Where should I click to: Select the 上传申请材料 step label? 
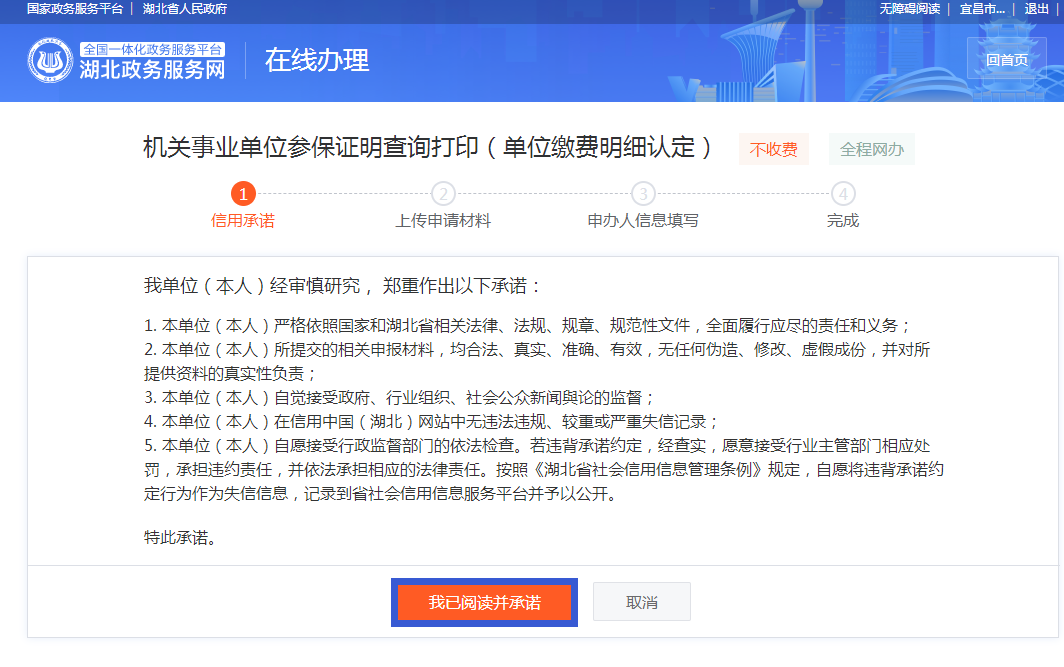point(443,221)
